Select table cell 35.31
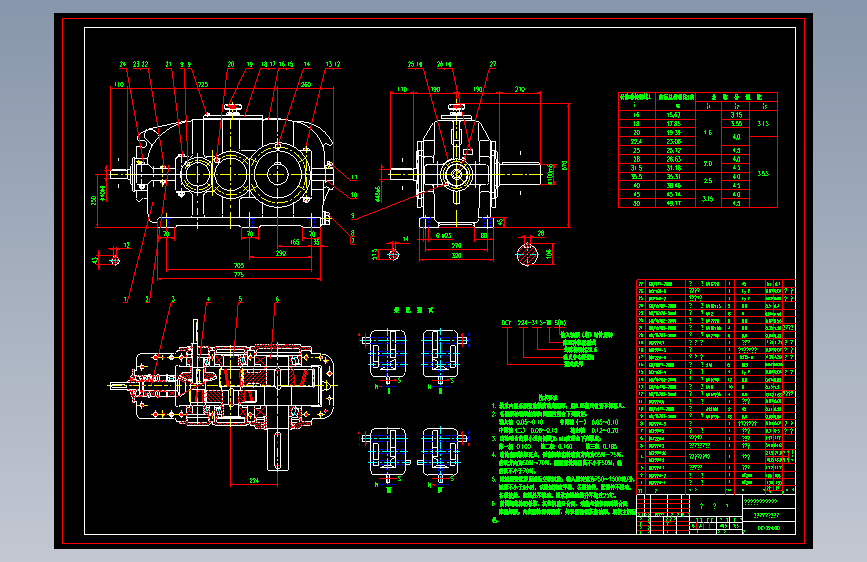 pos(673,177)
